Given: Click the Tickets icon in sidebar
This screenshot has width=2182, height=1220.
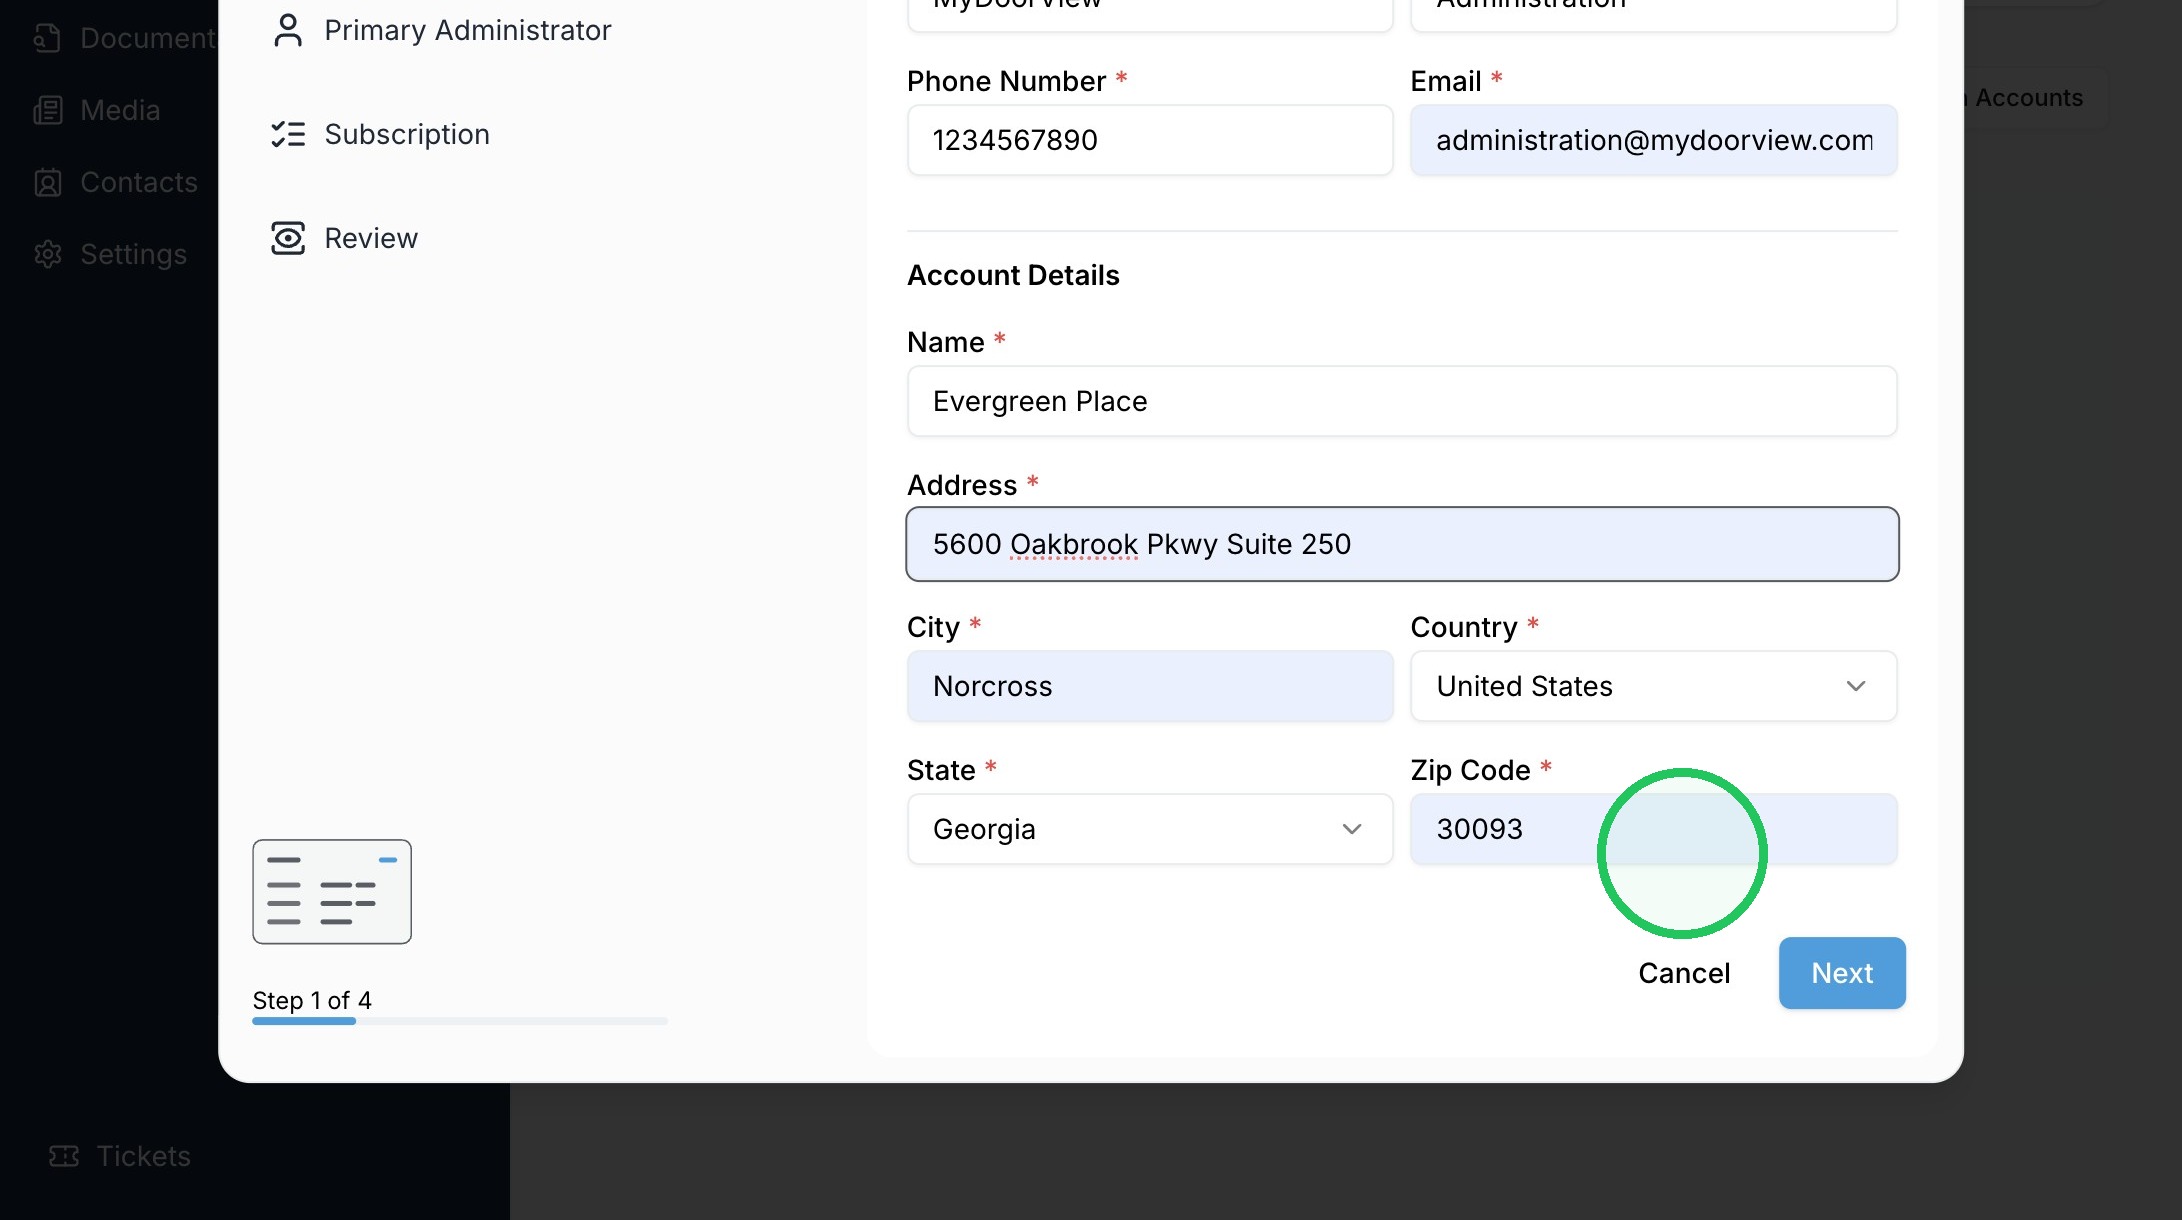Looking at the screenshot, I should coord(64,1156).
